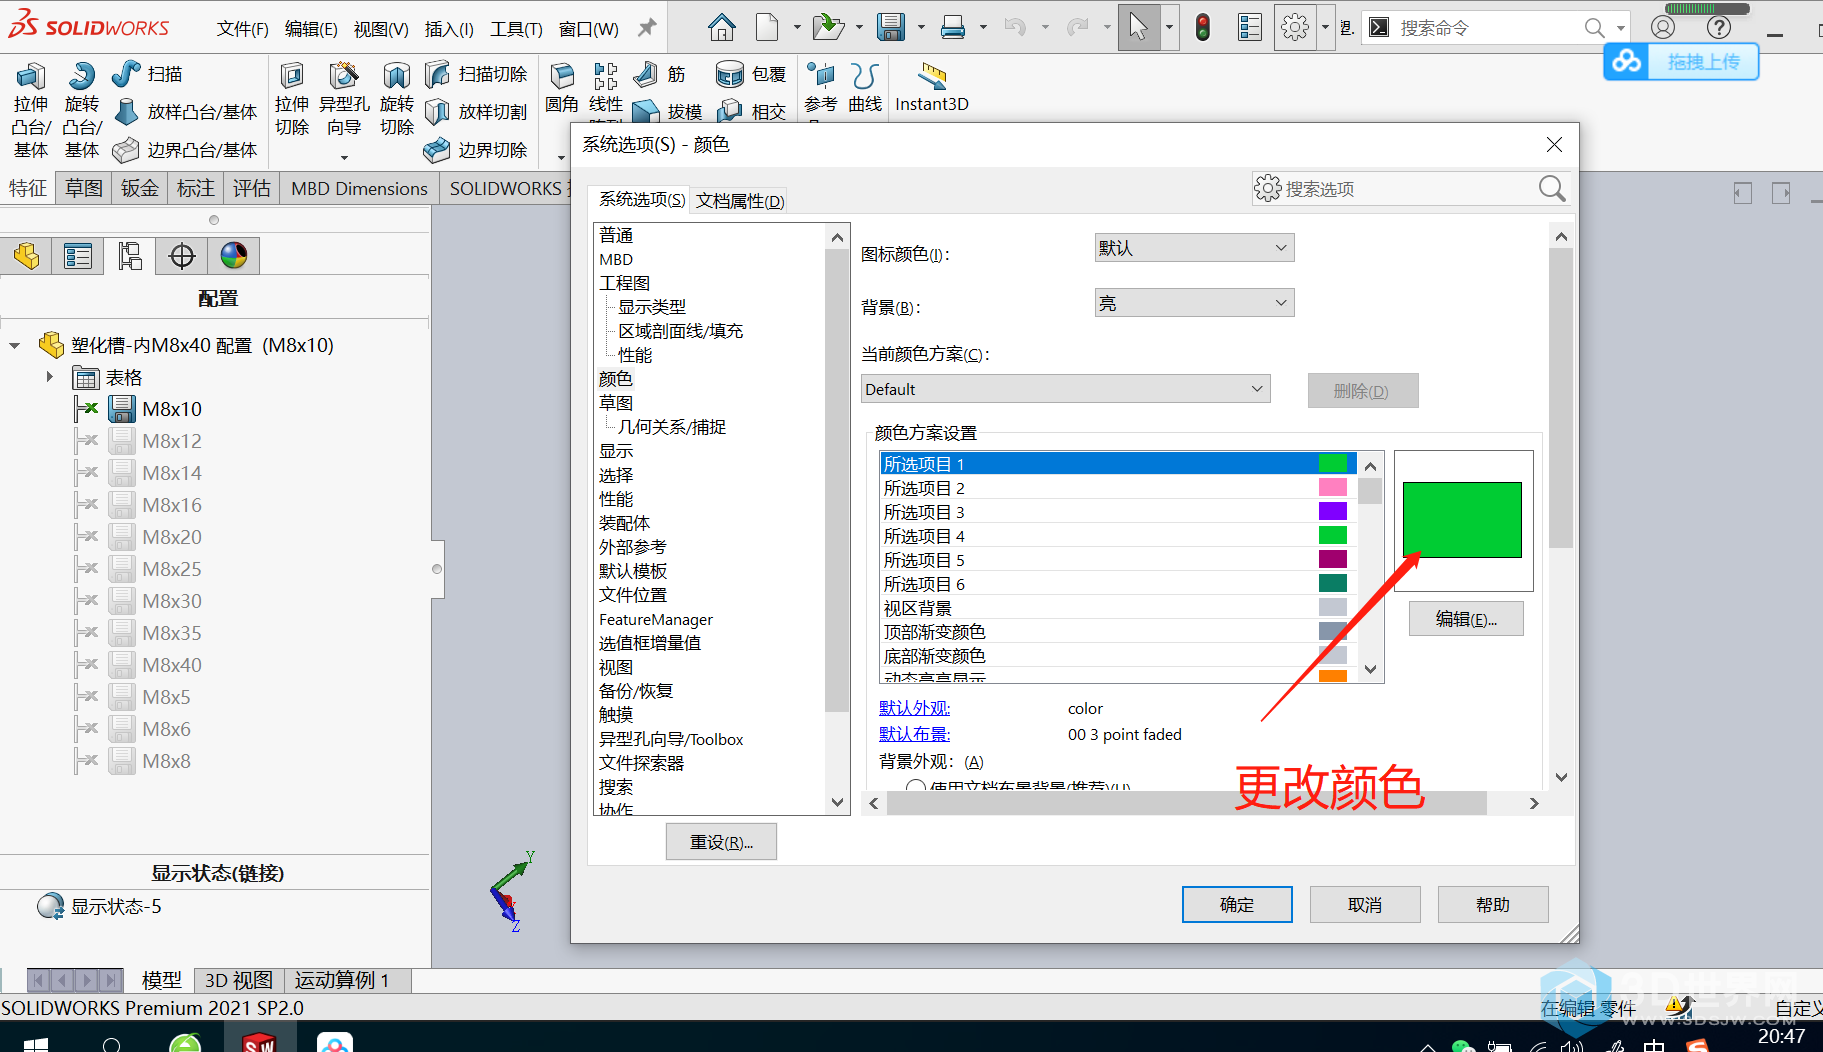Image resolution: width=1823 pixels, height=1052 pixels.
Task: Click the SolidWorks icon on the taskbar
Action: pyautogui.click(x=259, y=1043)
